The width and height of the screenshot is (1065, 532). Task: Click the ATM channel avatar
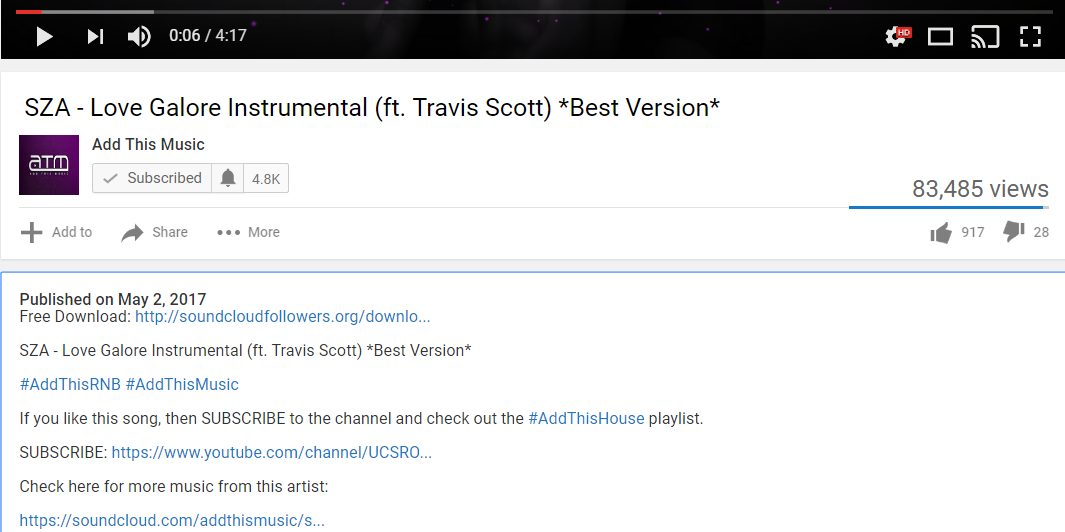click(49, 165)
